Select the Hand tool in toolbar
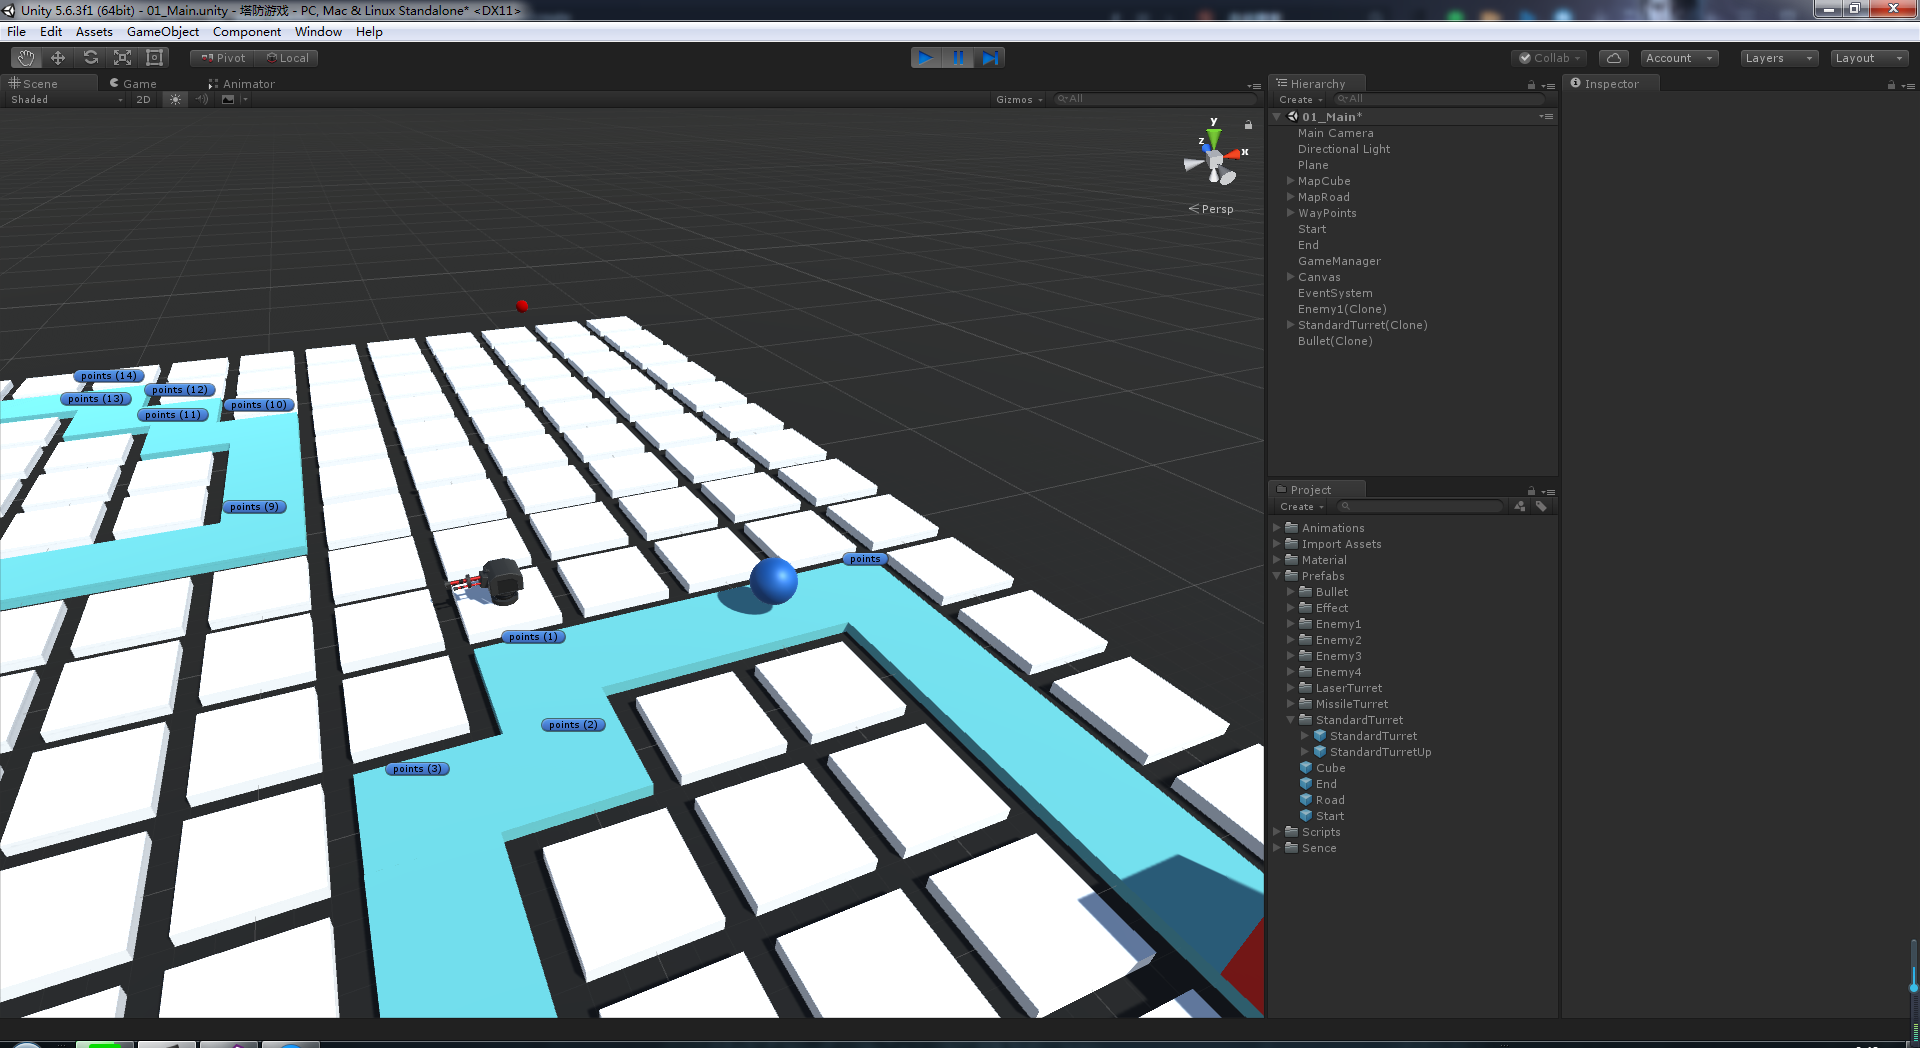 (25, 58)
